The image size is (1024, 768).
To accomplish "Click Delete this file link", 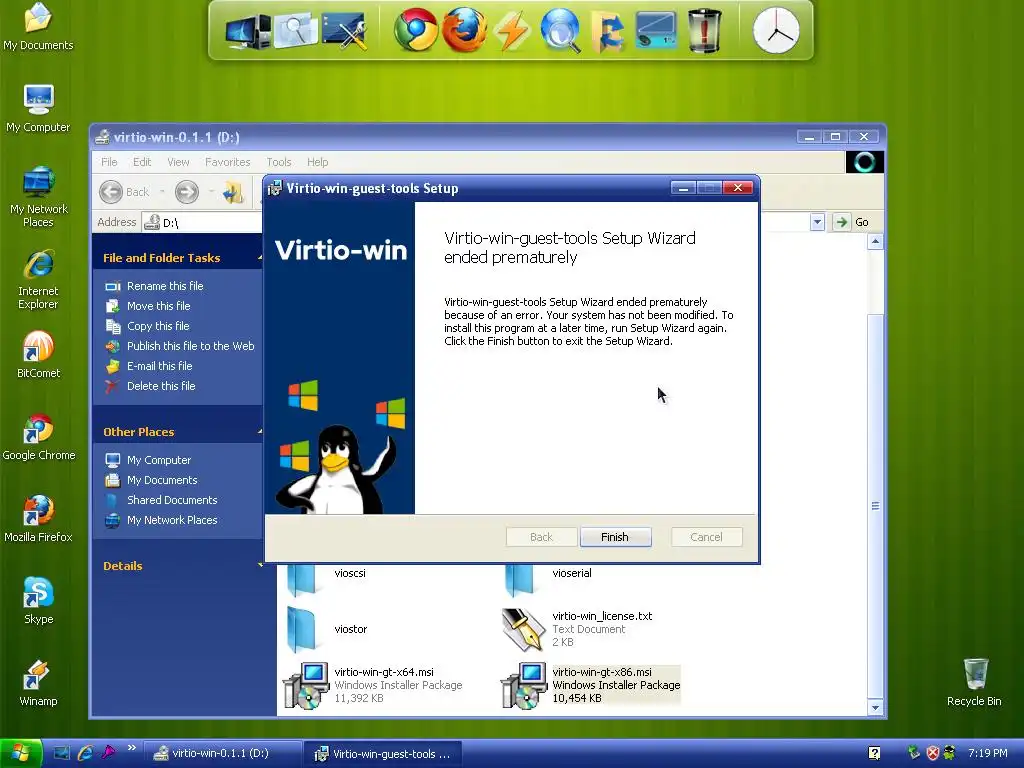I will coord(161,386).
